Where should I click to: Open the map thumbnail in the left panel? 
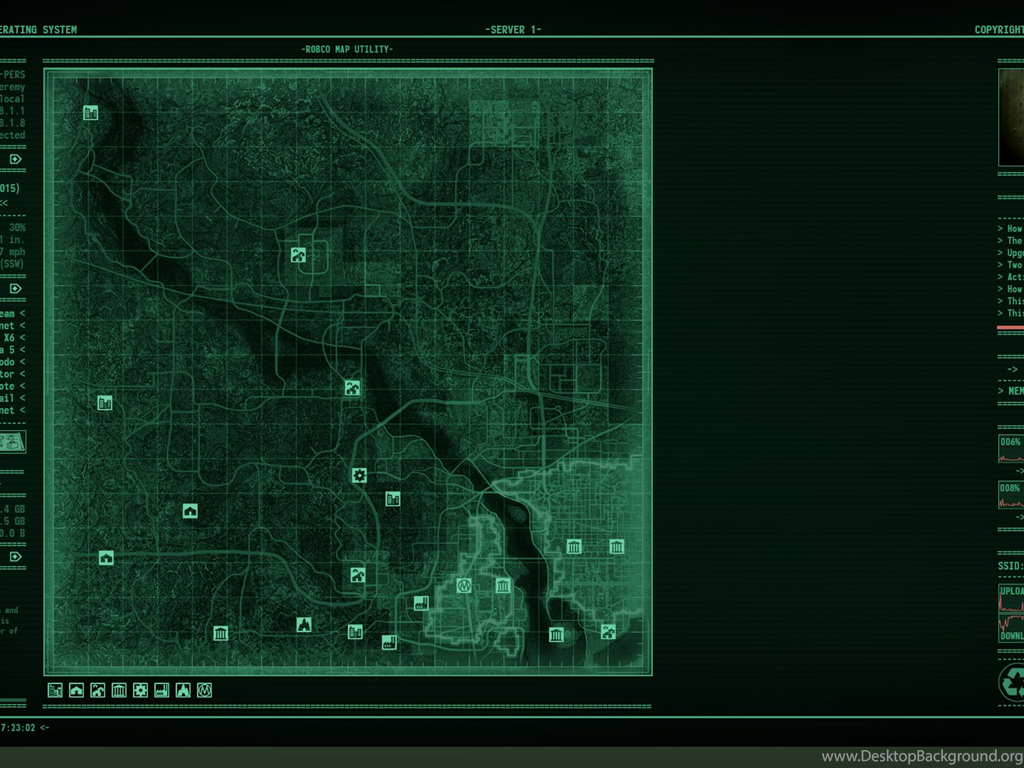12,442
